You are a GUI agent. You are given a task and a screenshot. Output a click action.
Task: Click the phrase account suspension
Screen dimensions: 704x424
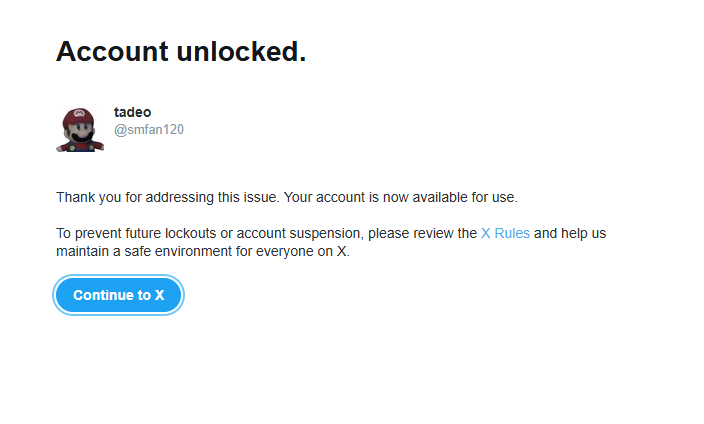[298, 234]
